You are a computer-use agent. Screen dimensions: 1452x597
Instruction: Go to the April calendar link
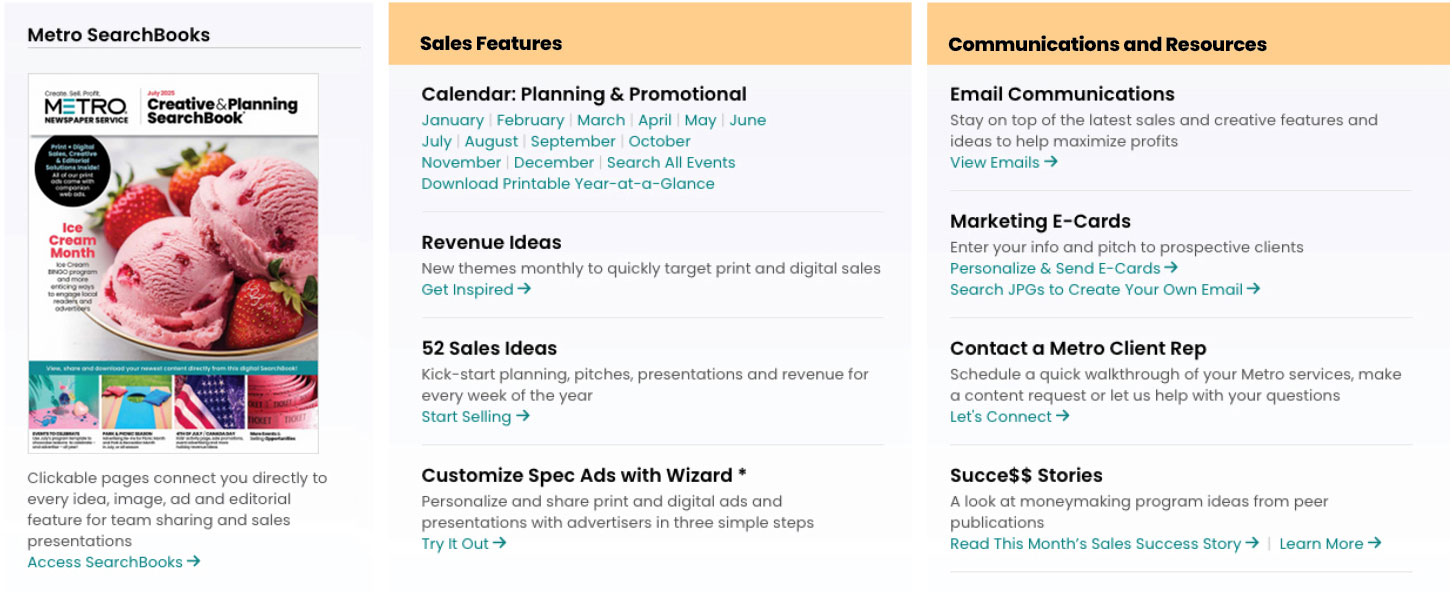coord(655,120)
